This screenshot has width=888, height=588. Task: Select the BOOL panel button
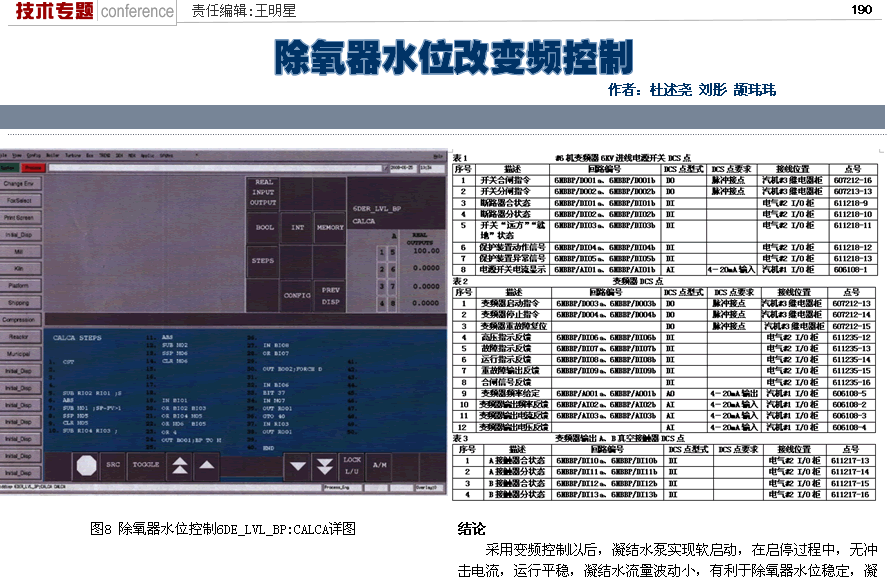tap(264, 227)
